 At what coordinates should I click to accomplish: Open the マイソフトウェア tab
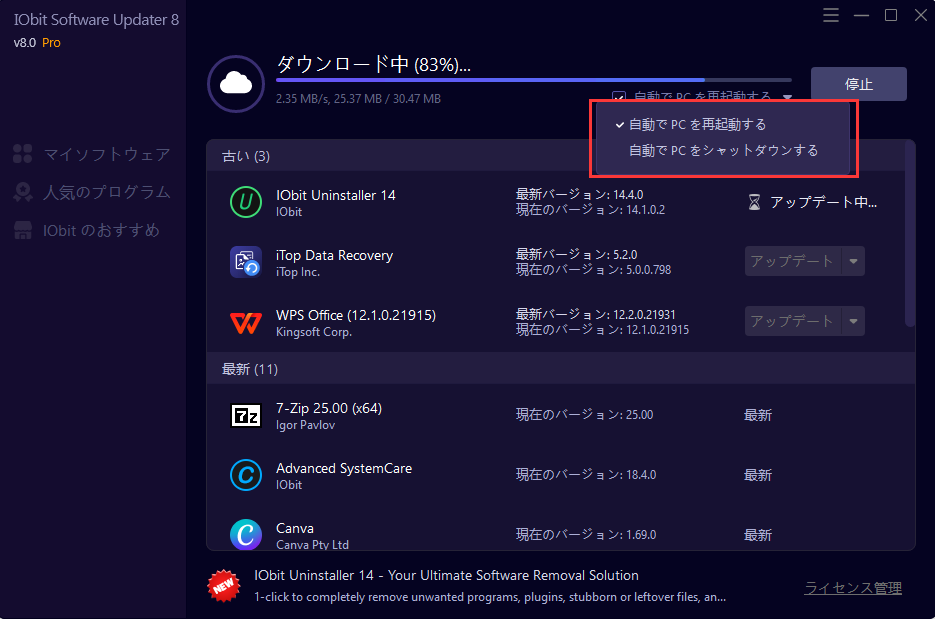tap(92, 154)
